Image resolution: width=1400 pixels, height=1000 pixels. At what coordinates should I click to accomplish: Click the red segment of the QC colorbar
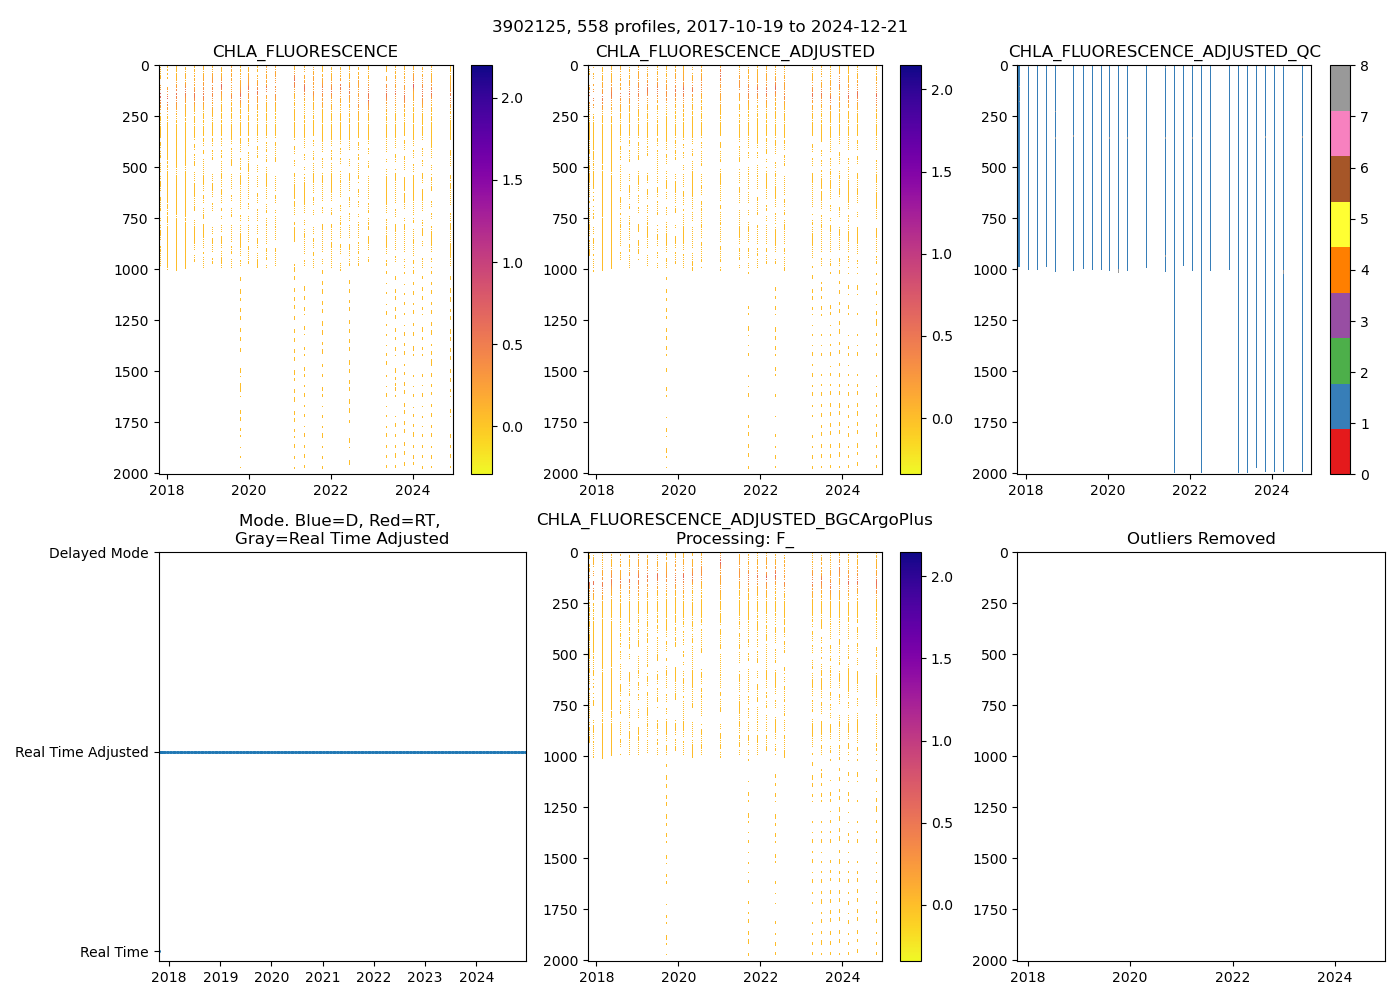tap(1340, 451)
